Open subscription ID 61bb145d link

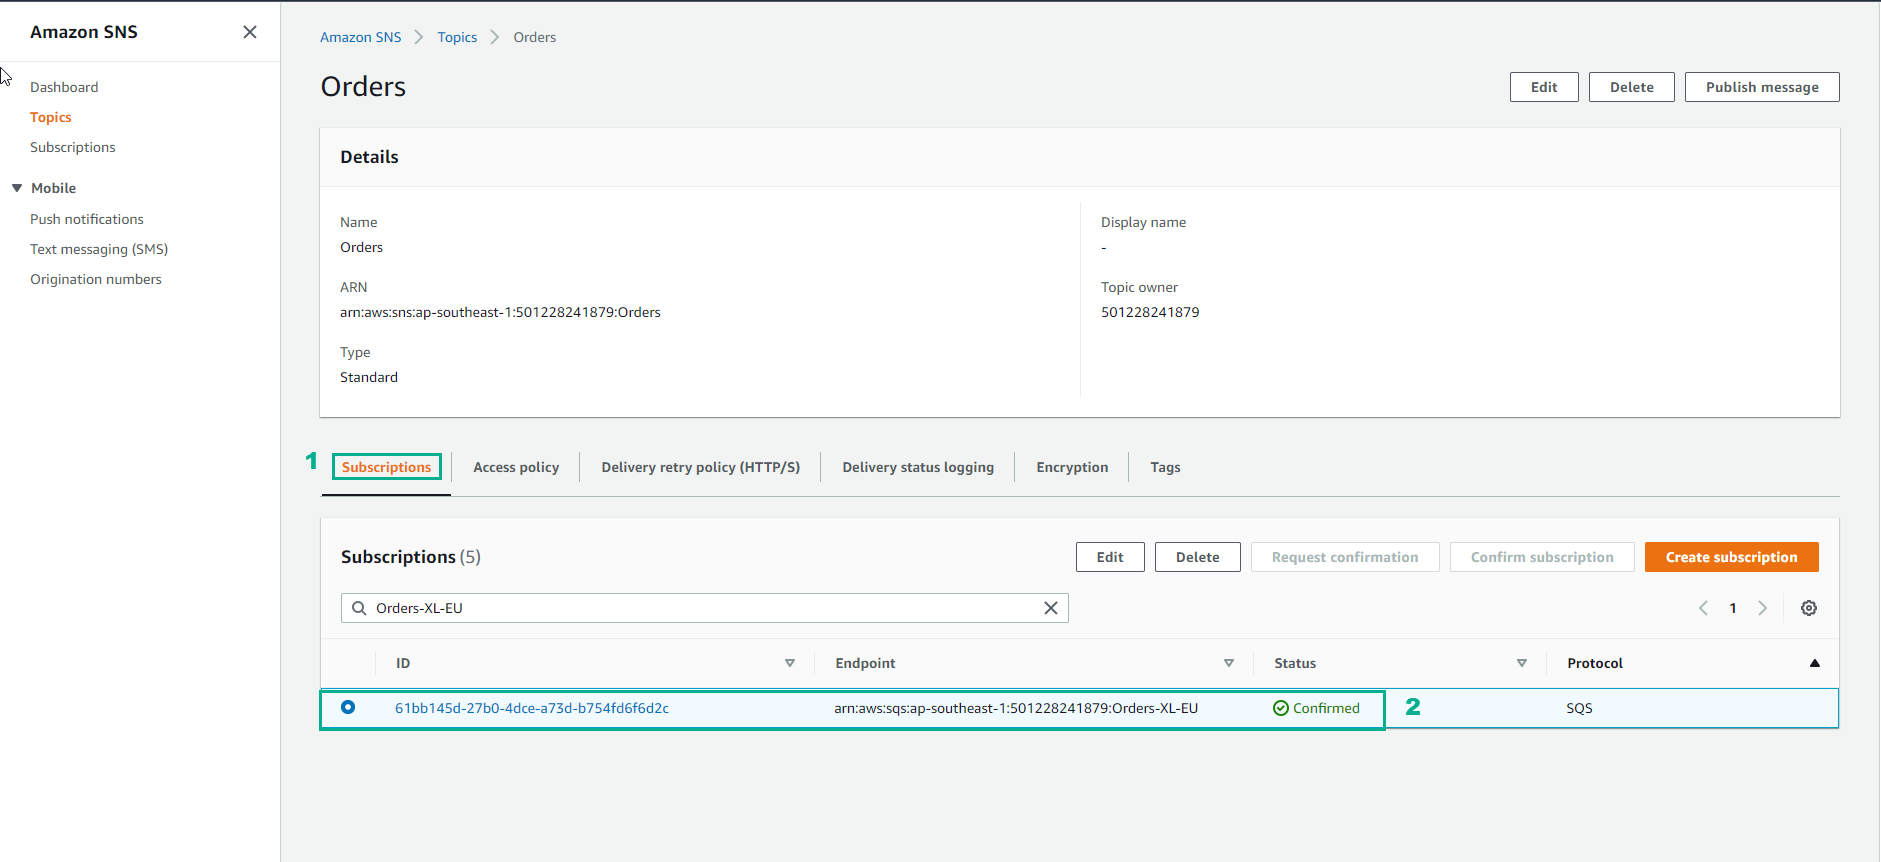coord(532,708)
